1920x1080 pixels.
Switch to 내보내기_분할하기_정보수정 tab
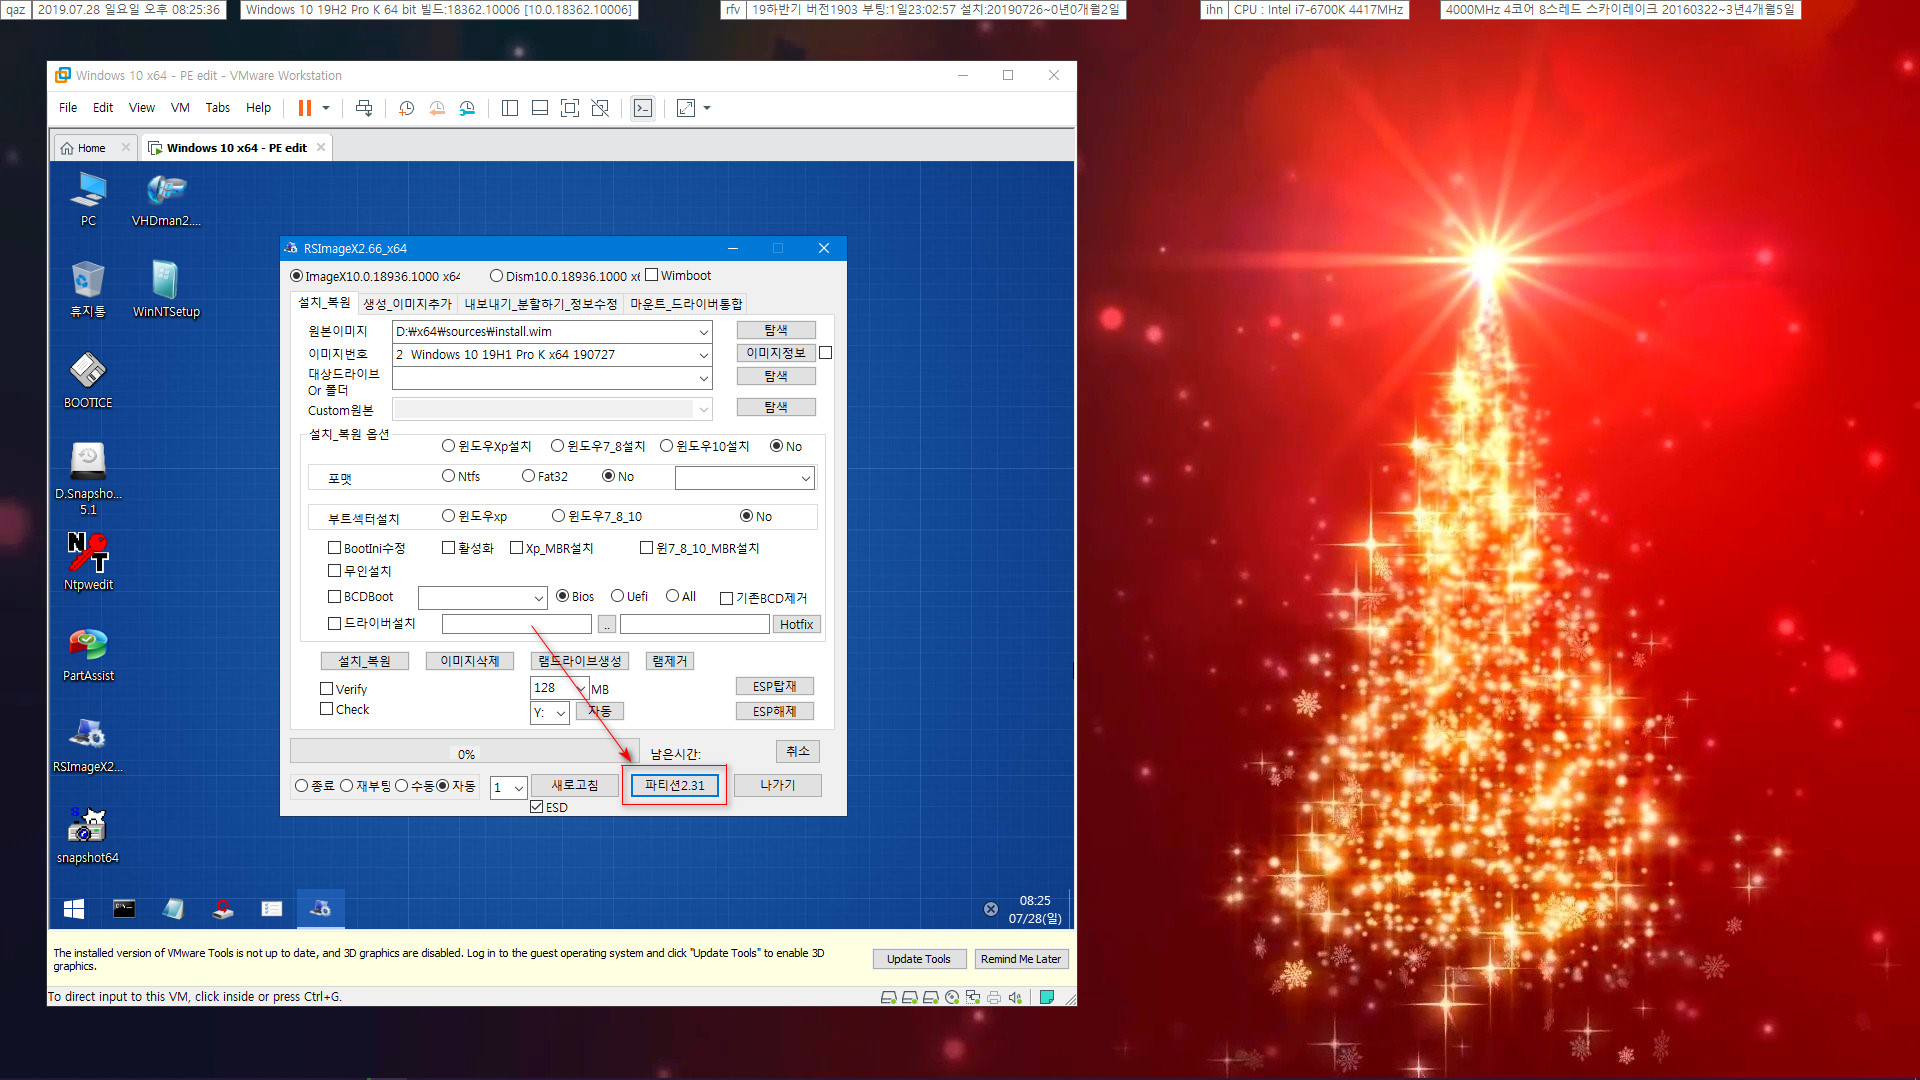541,304
